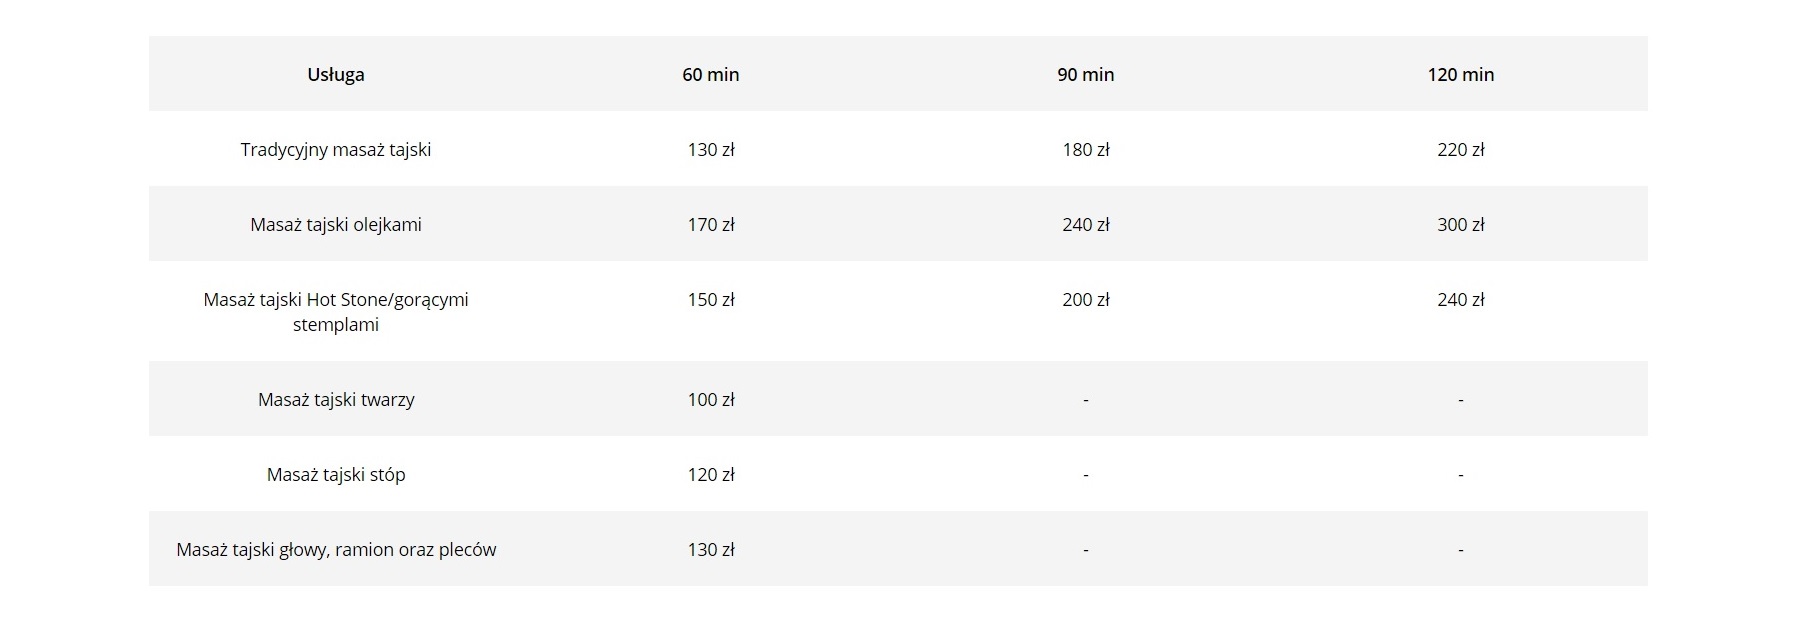Click the Usługa column header
Viewport: 1813px width, 631px height.
336,75
